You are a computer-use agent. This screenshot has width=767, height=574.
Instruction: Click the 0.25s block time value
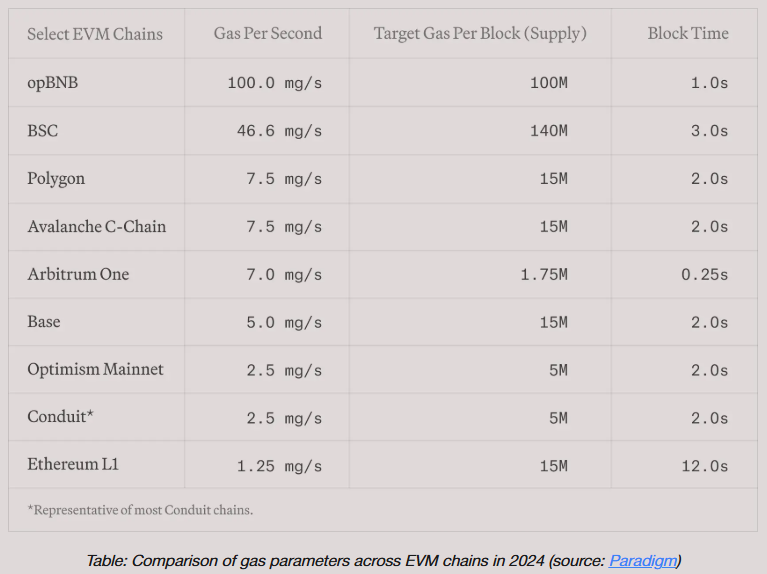coord(704,275)
